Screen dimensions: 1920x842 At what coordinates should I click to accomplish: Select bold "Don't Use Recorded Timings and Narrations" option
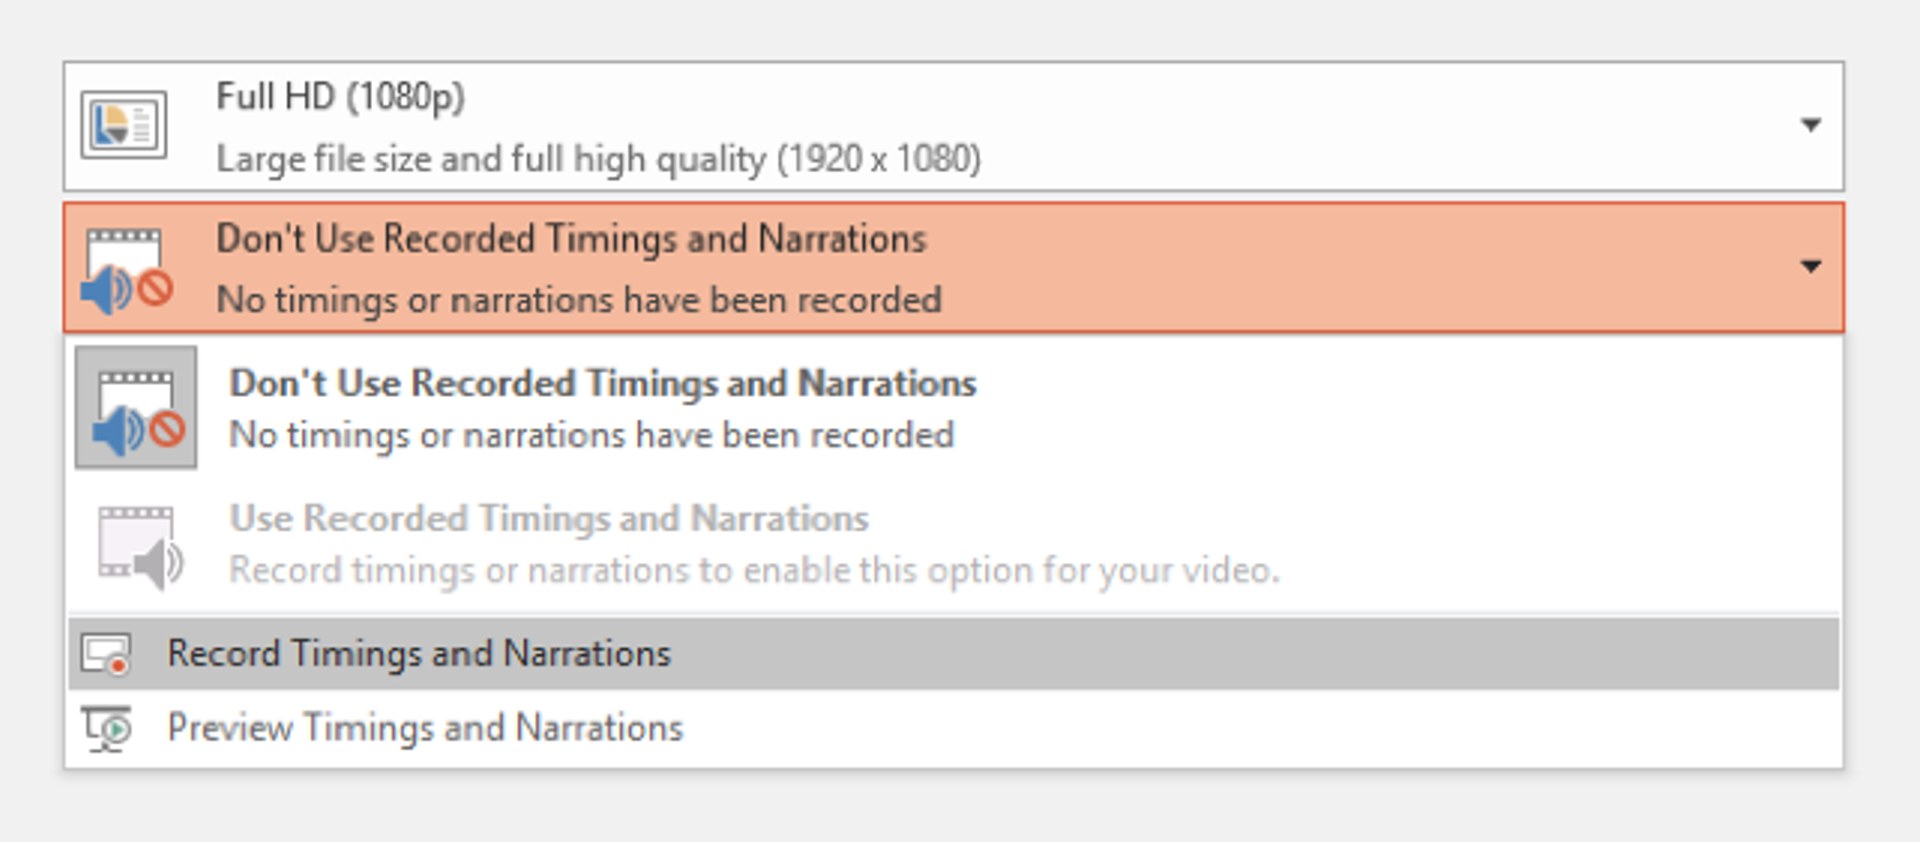pos(602,383)
